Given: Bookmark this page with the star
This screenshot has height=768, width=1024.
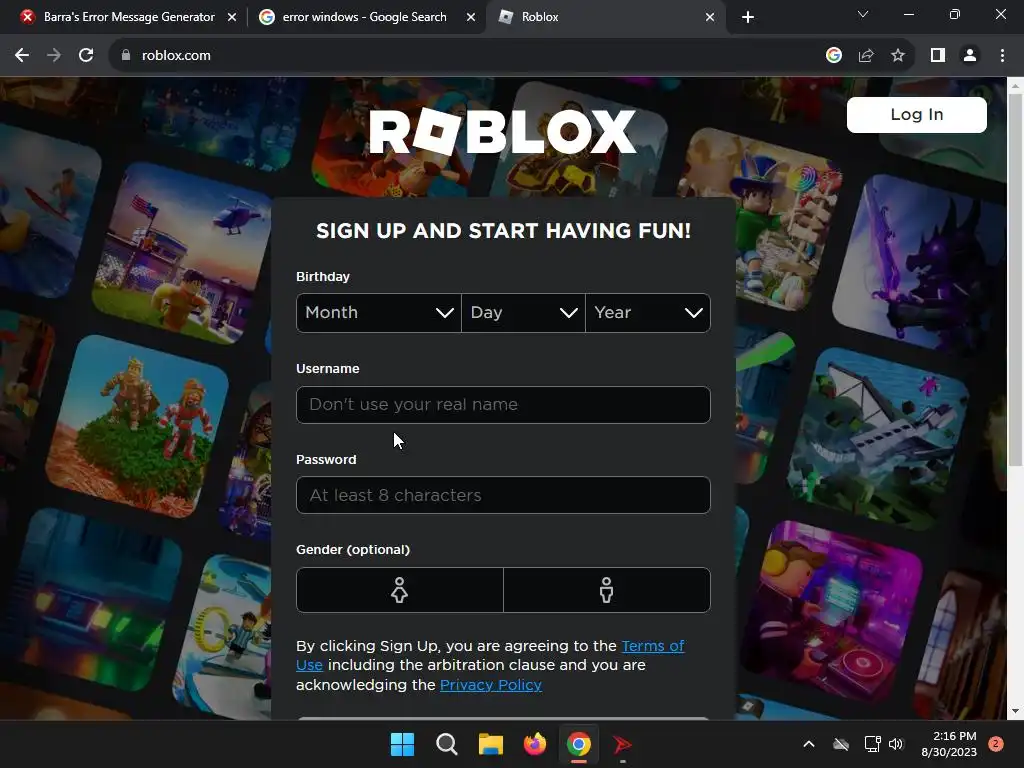Looking at the screenshot, I should tap(898, 56).
